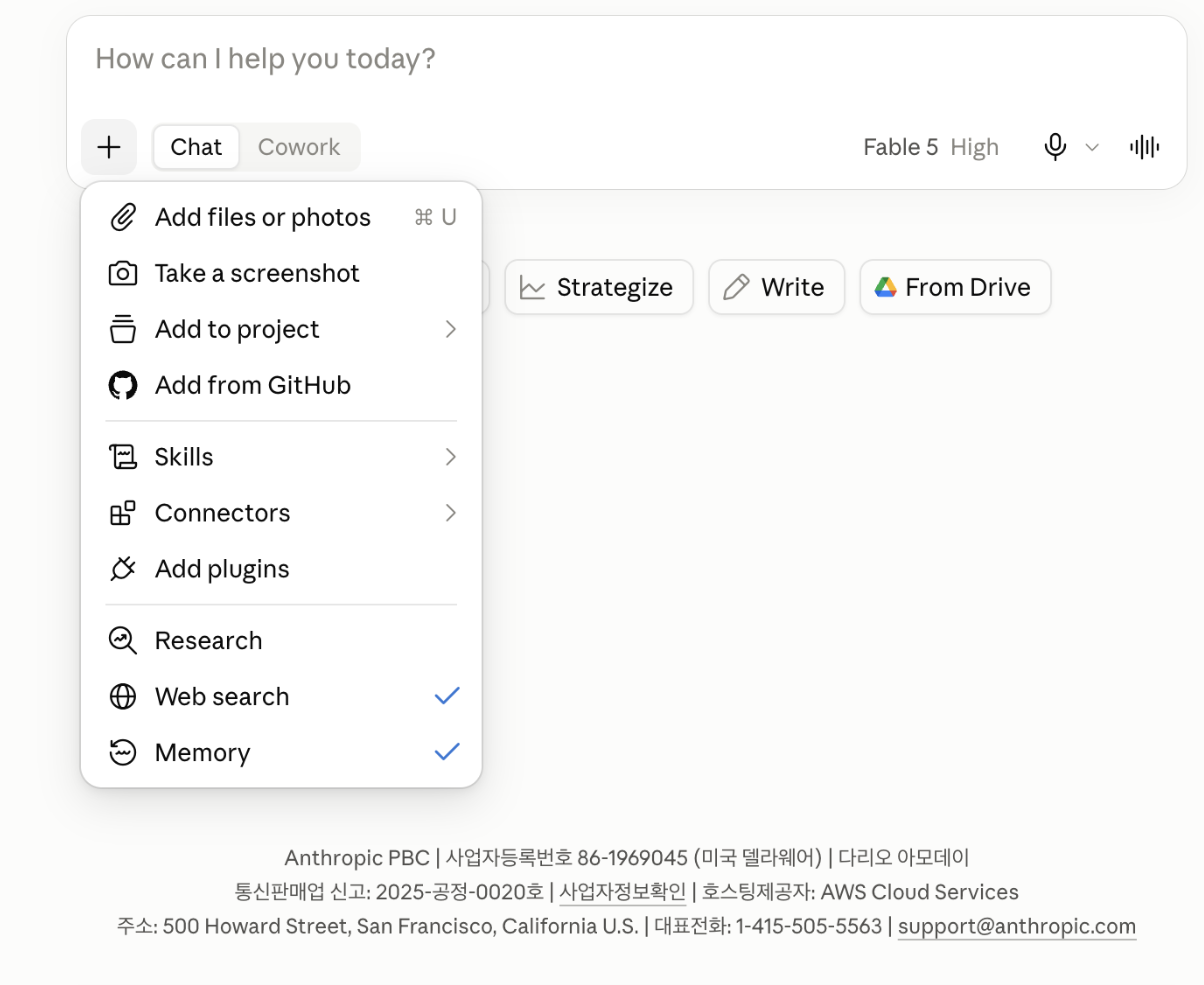Switch to Chat mode
This screenshot has width=1204, height=985.
point(196,147)
